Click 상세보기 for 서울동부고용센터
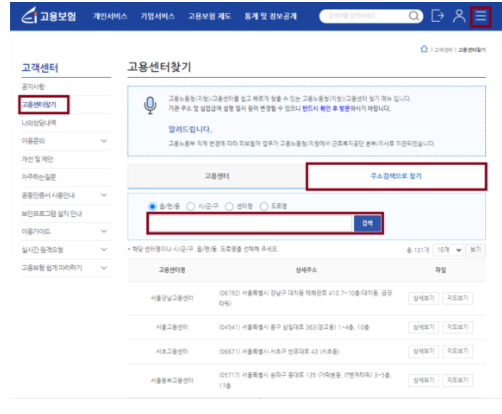 tap(424, 380)
